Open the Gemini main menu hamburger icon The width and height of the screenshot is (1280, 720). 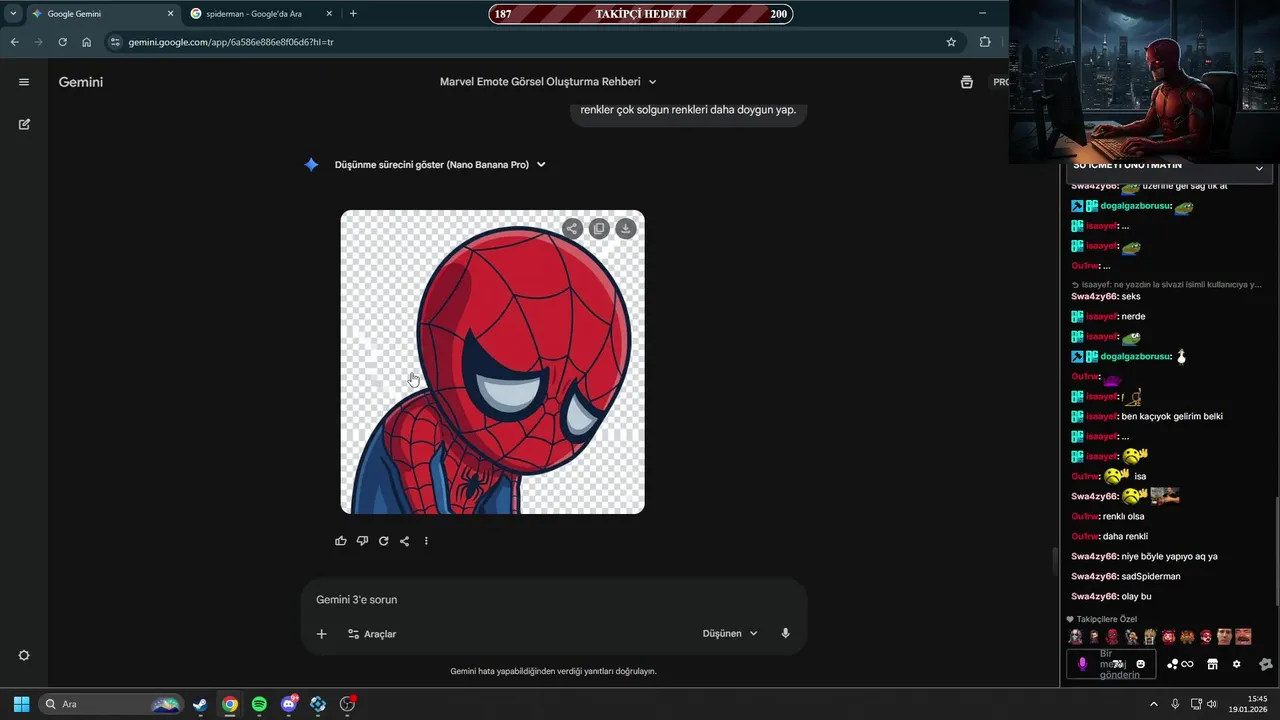point(24,82)
